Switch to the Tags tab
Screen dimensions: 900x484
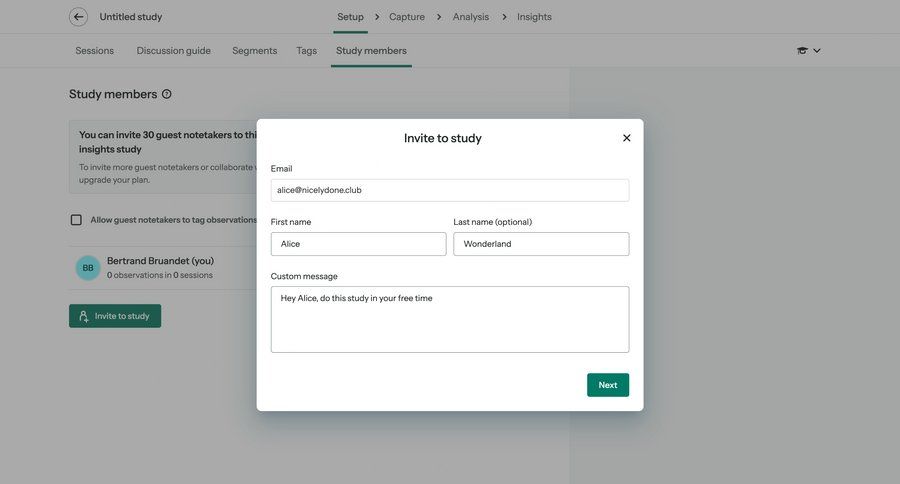pos(306,51)
